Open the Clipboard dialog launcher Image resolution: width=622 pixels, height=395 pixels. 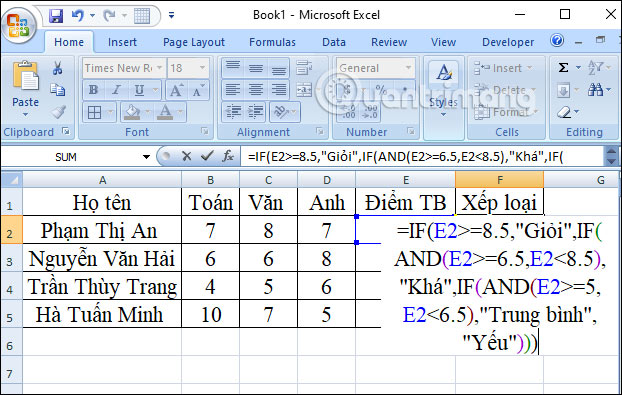coord(66,131)
